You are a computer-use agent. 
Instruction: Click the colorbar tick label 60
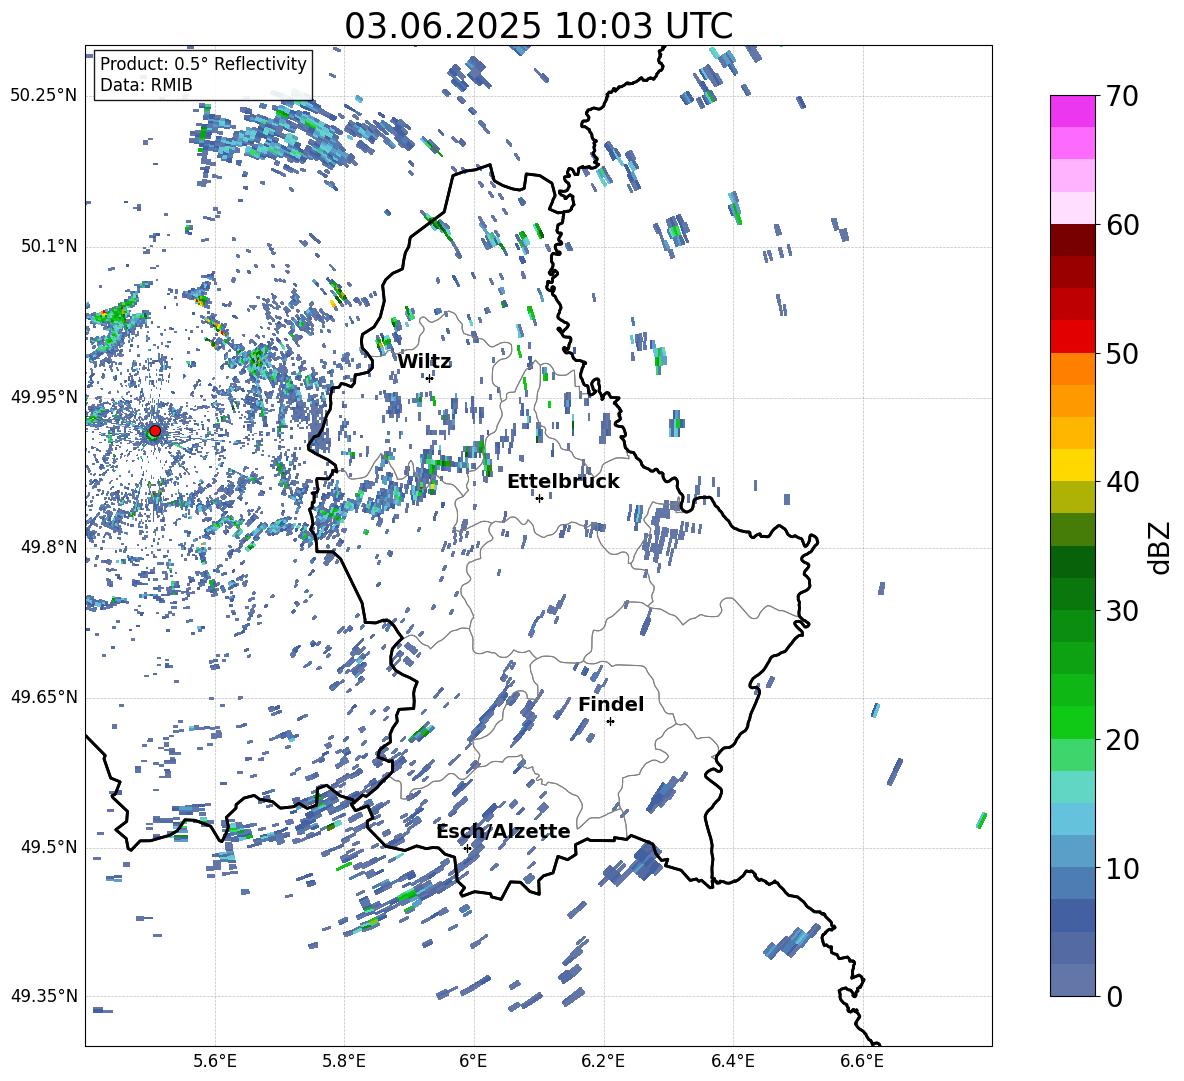pyautogui.click(x=1122, y=225)
